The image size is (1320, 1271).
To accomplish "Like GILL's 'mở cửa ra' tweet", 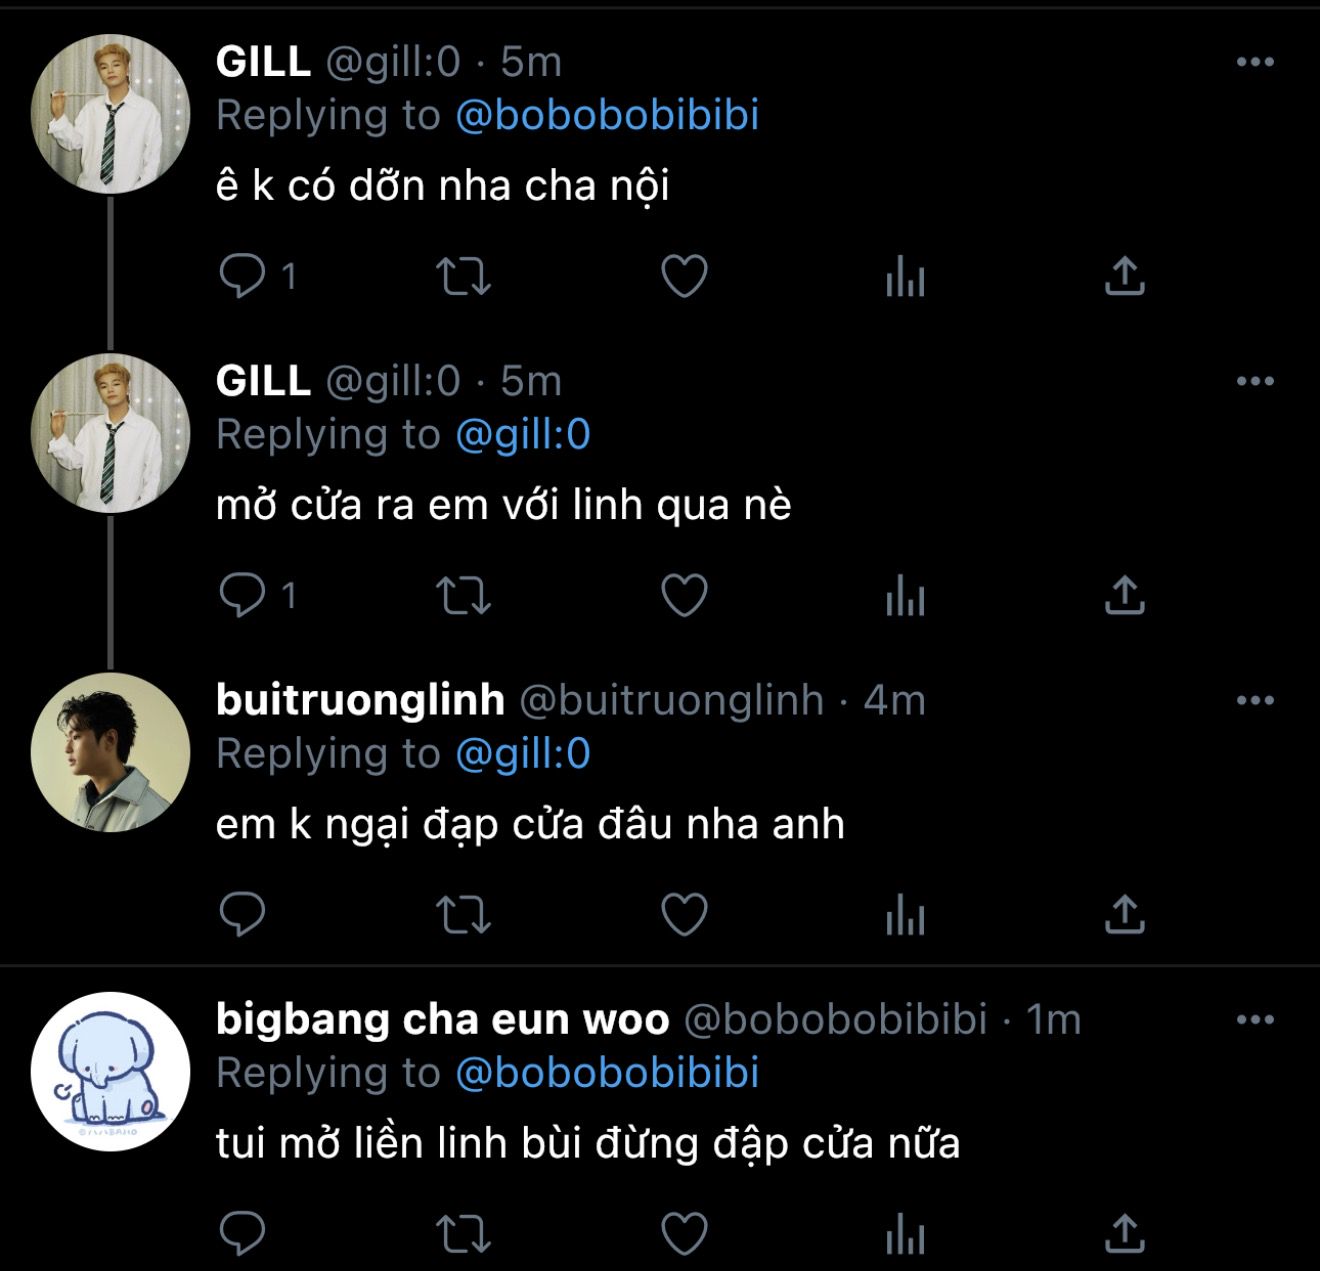I will coord(685,596).
